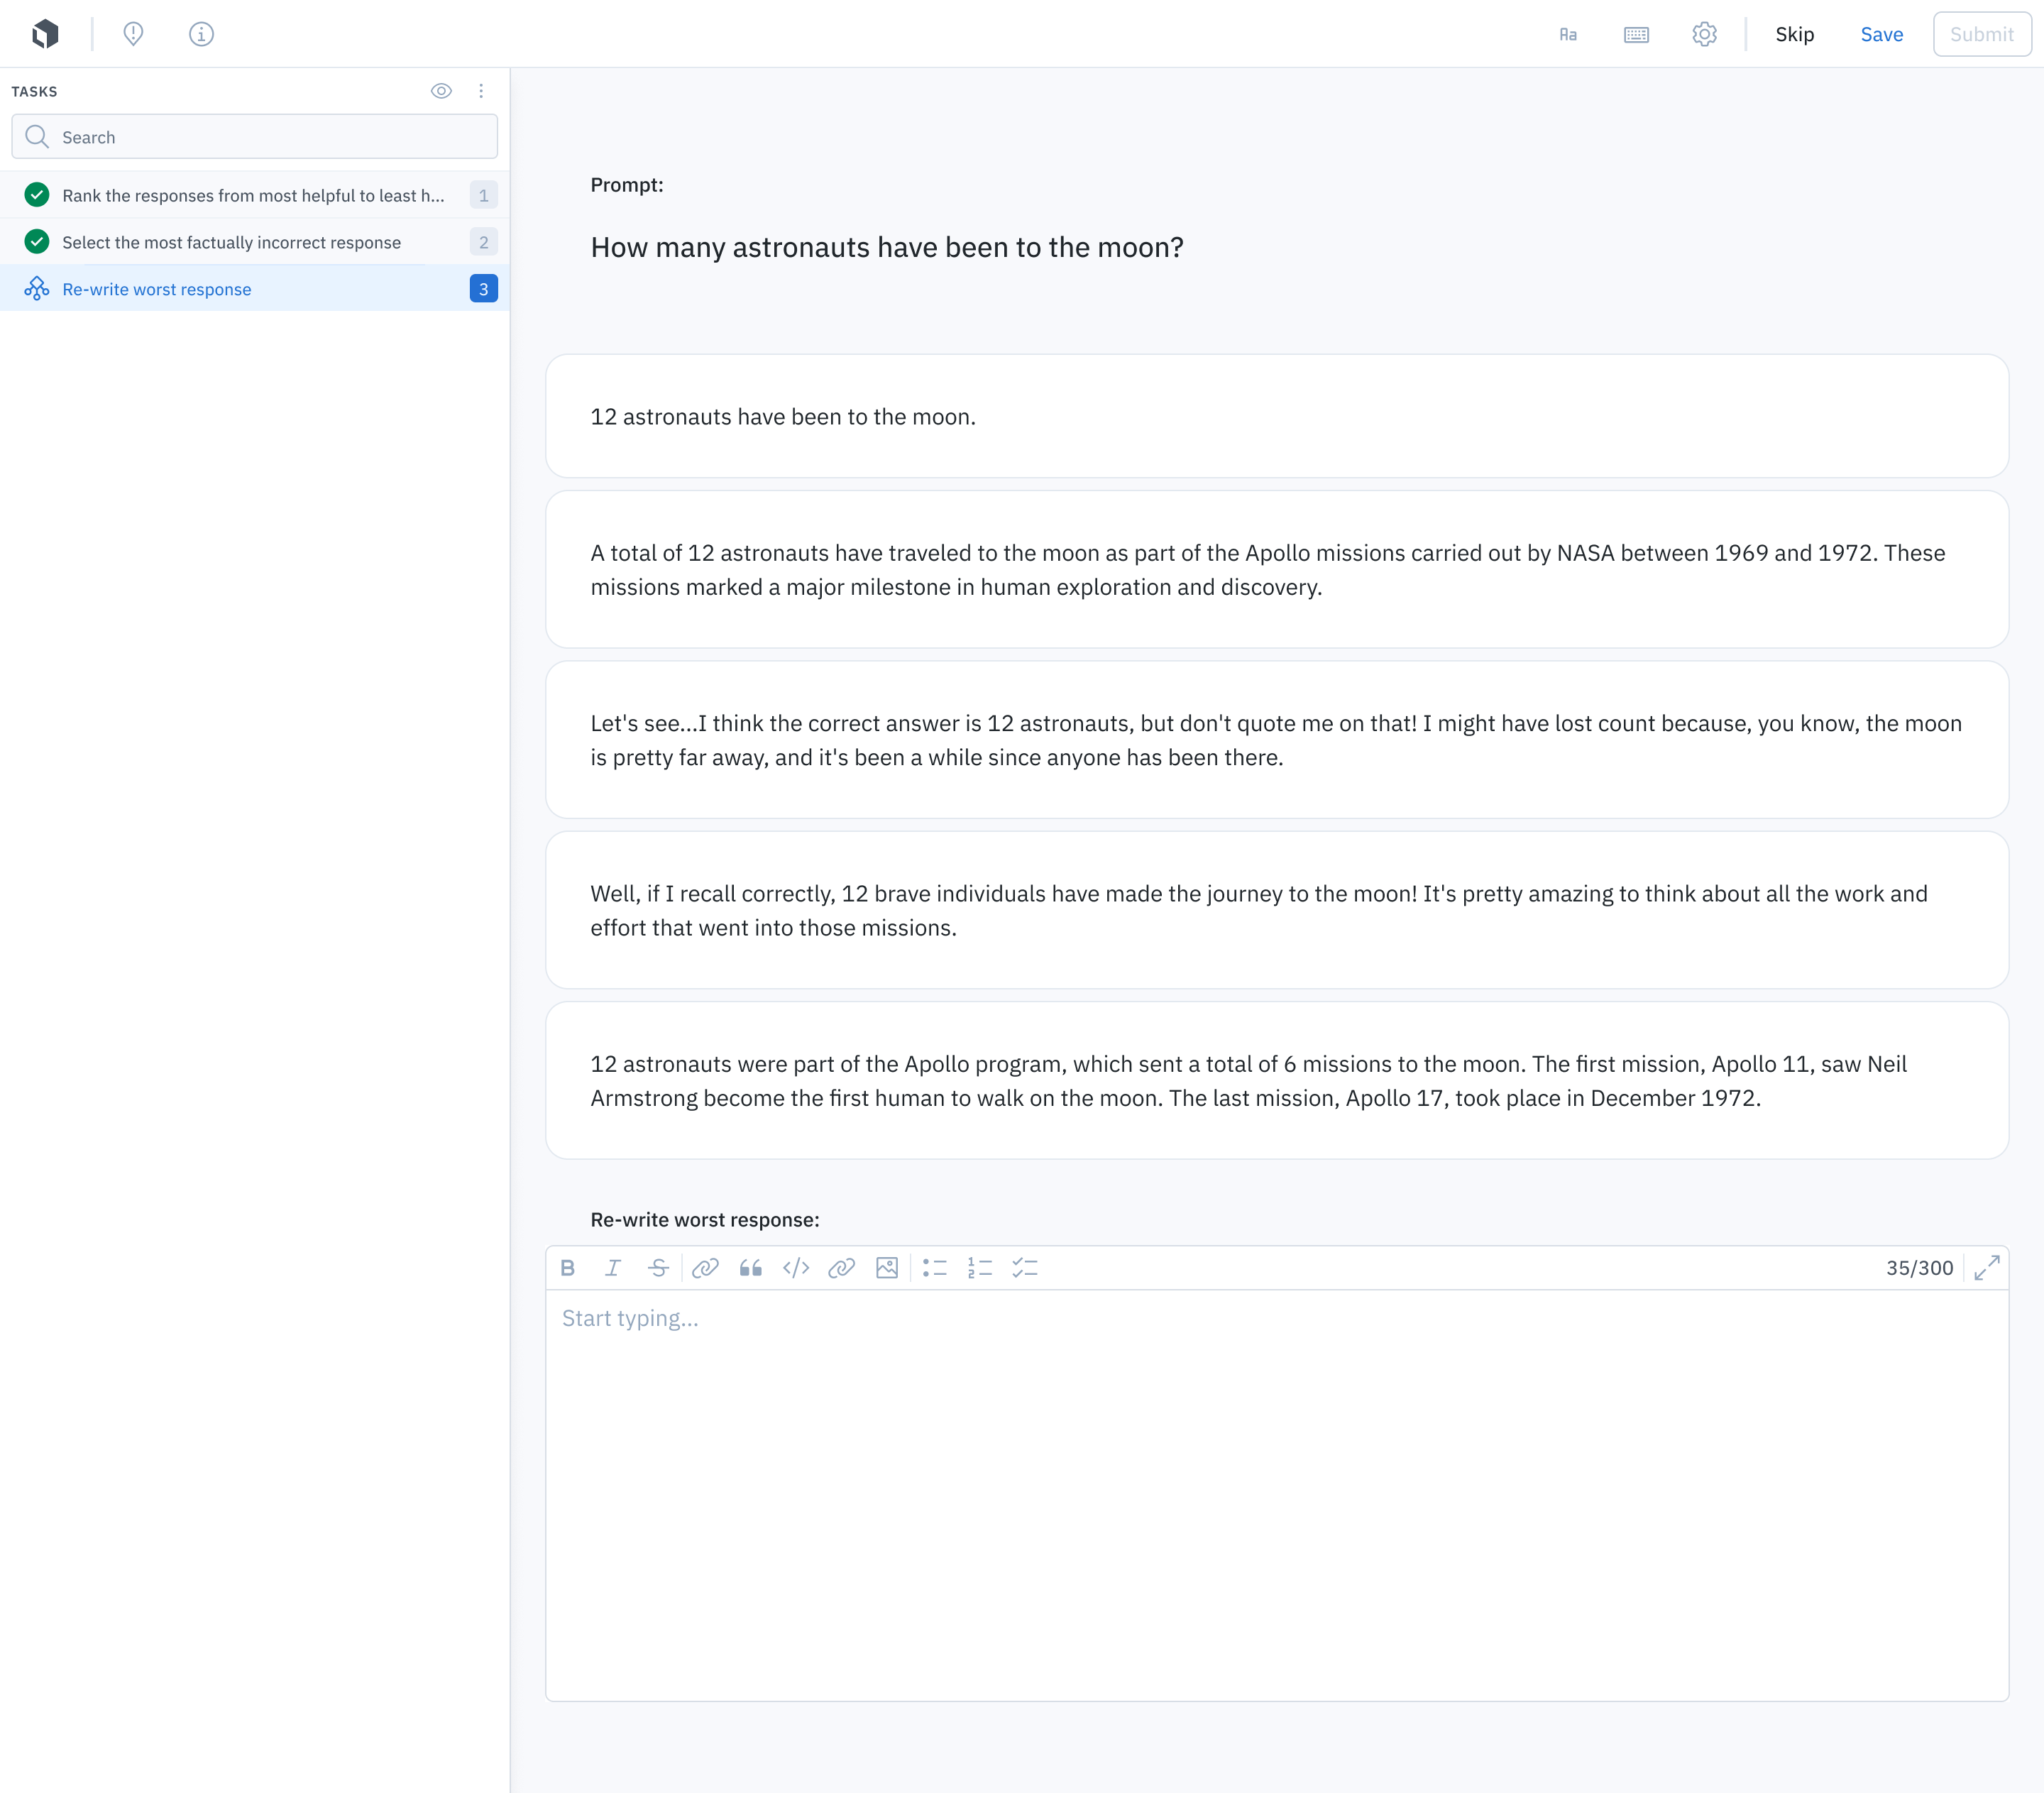This screenshot has height=1793, width=2044.
Task: Click the tasks Search field
Action: (255, 137)
